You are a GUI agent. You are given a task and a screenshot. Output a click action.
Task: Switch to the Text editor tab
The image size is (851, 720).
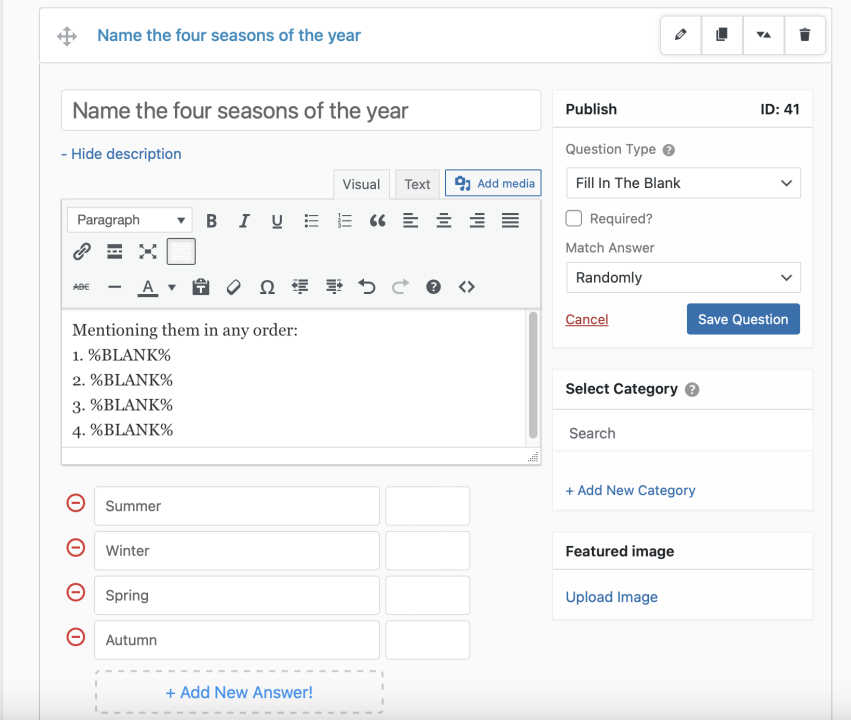[417, 184]
